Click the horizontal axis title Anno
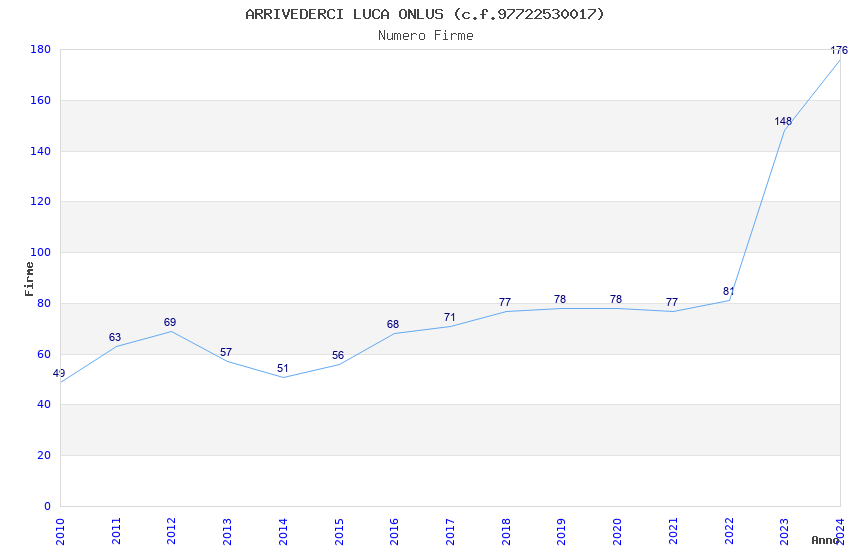The height and width of the screenshot is (550, 850). 825,540
